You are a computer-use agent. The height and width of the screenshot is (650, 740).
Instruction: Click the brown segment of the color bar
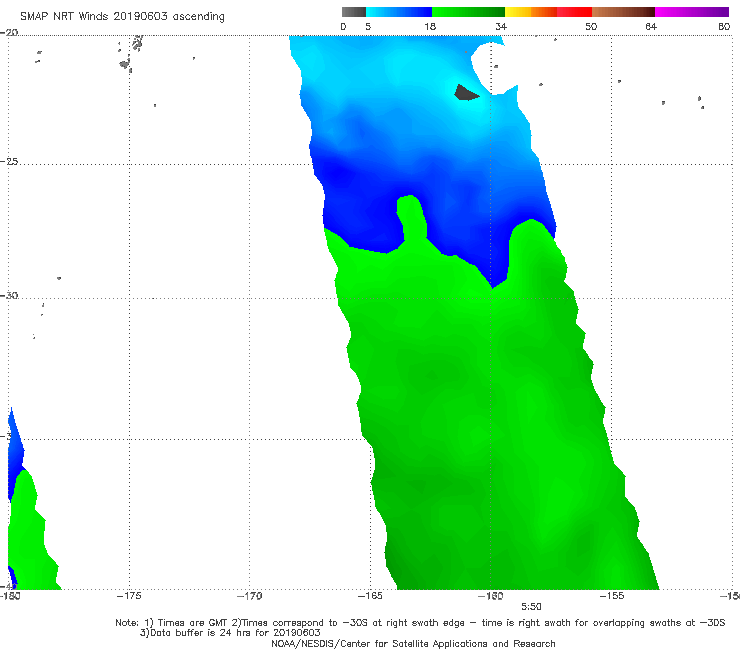(x=623, y=12)
